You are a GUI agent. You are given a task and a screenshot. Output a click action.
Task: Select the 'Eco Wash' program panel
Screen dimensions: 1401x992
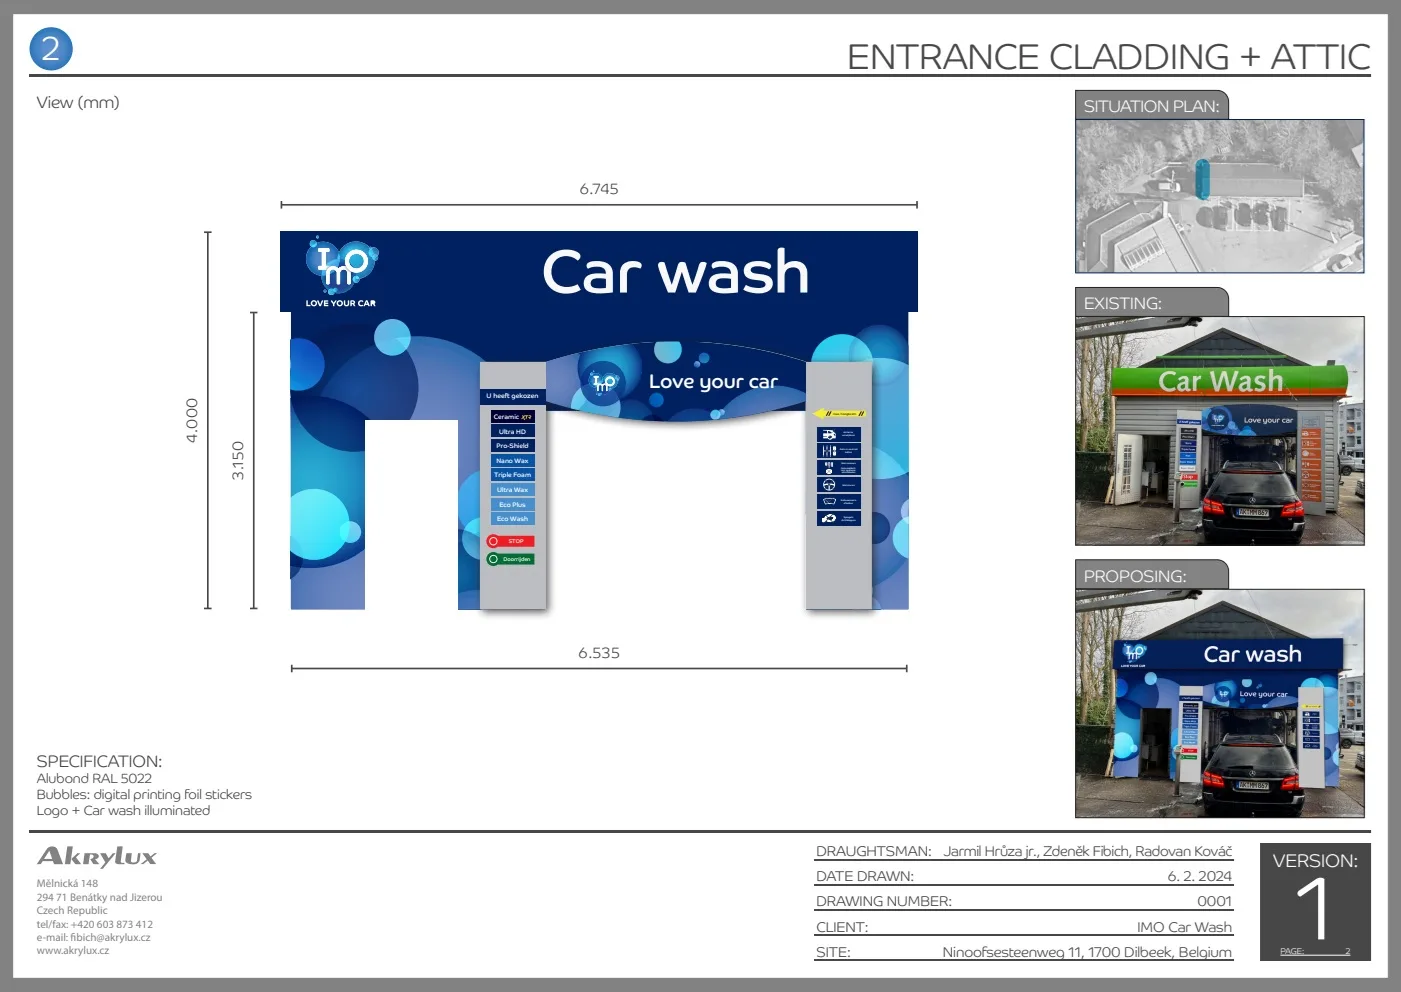pyautogui.click(x=512, y=519)
